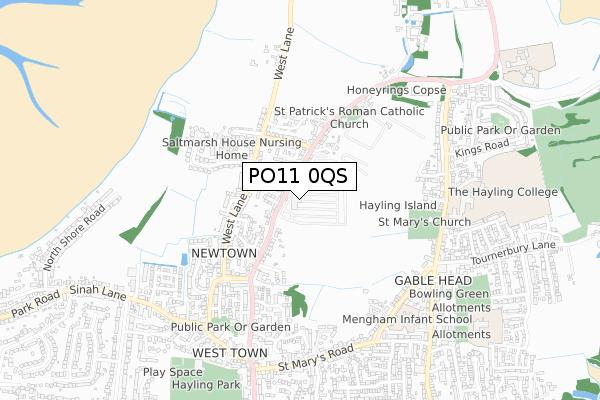The image size is (600, 400).
Task: Click the Kings Road label
Action: click(x=482, y=148)
